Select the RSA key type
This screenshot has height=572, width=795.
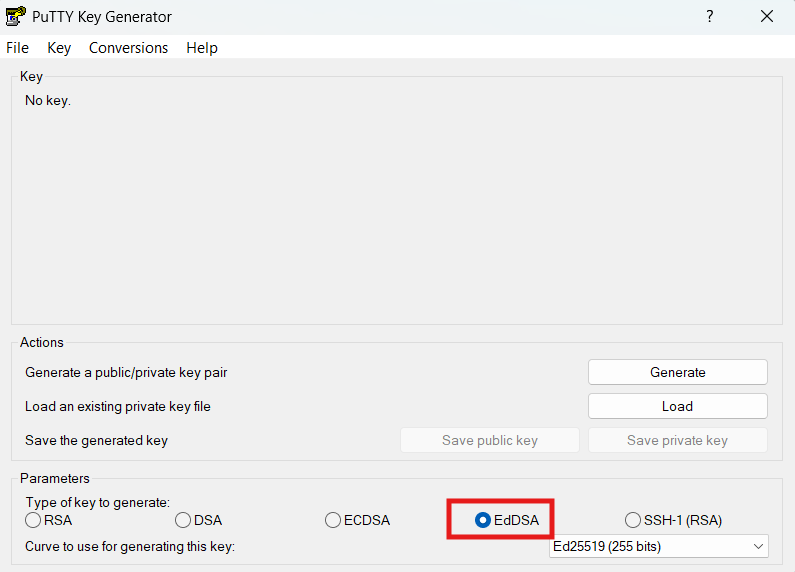[49, 520]
